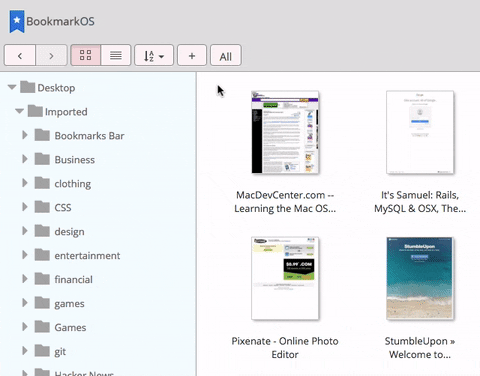Open the Pixenate photo editor thumbnail
480x376 pixels.
[x=285, y=278]
